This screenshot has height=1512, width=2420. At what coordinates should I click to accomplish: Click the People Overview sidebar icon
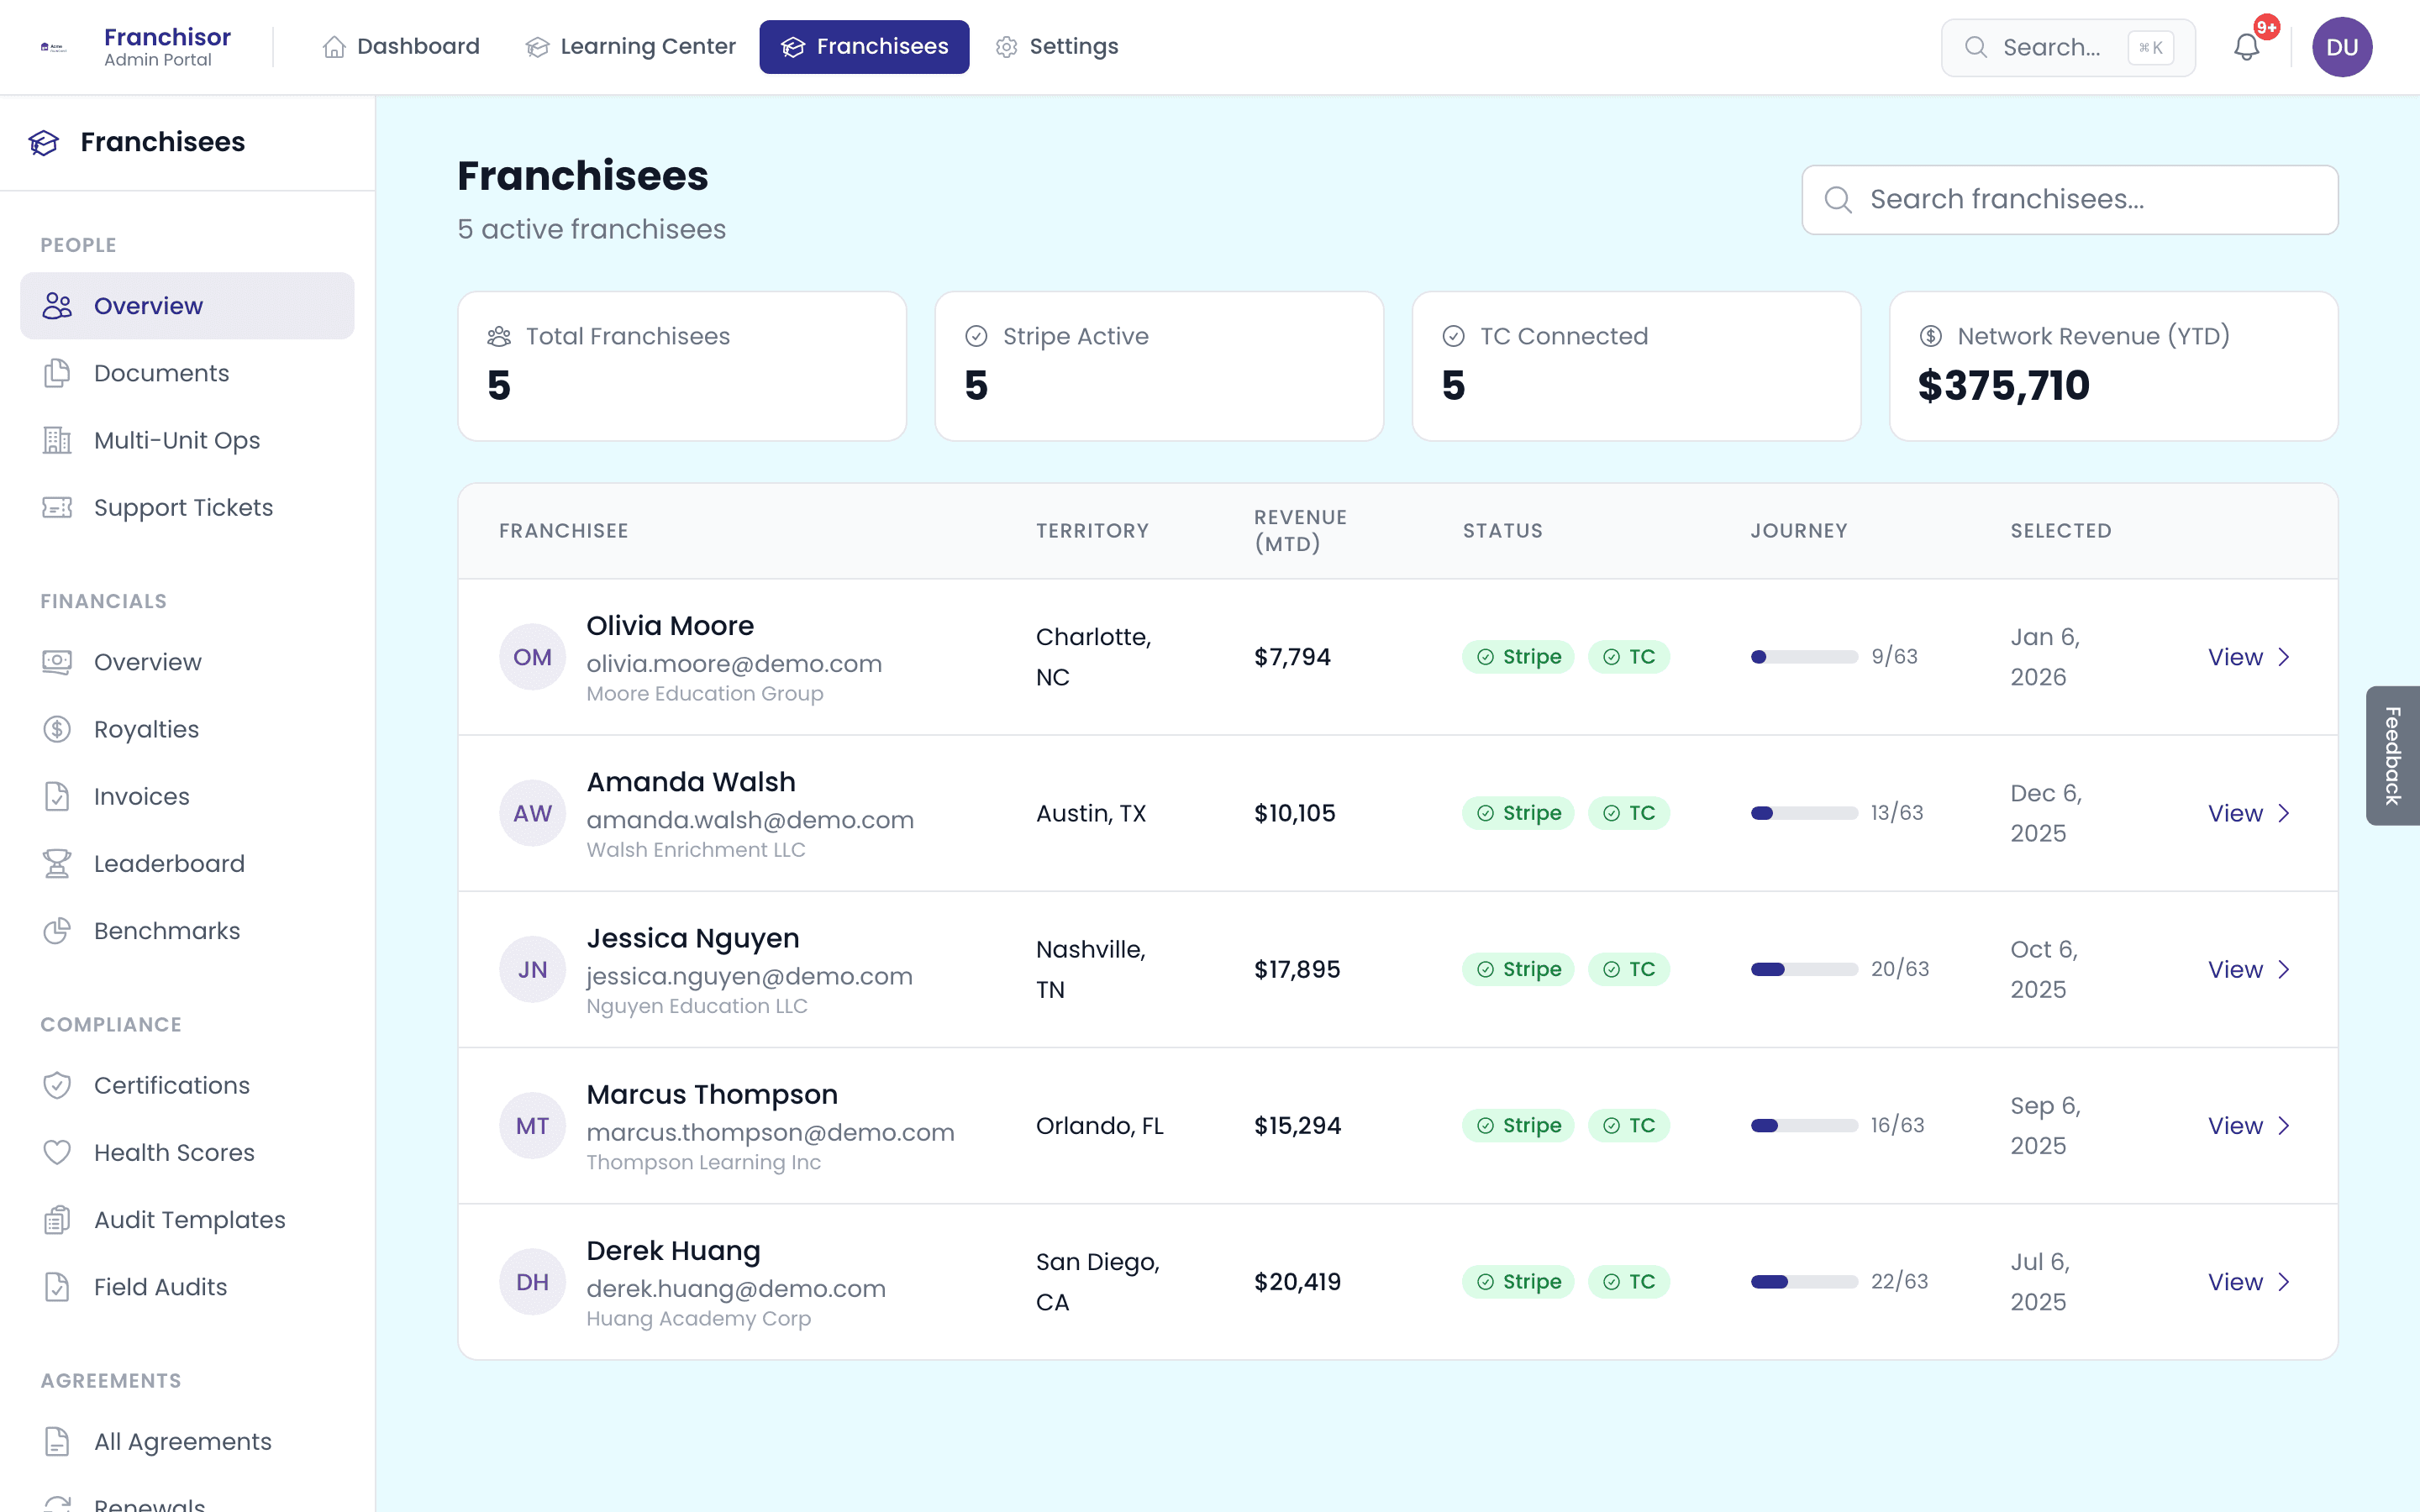57,306
